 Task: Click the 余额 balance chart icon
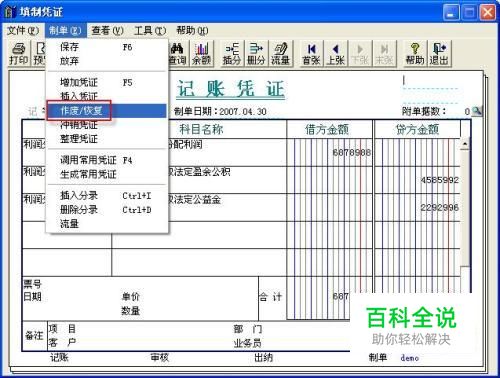coord(202,54)
